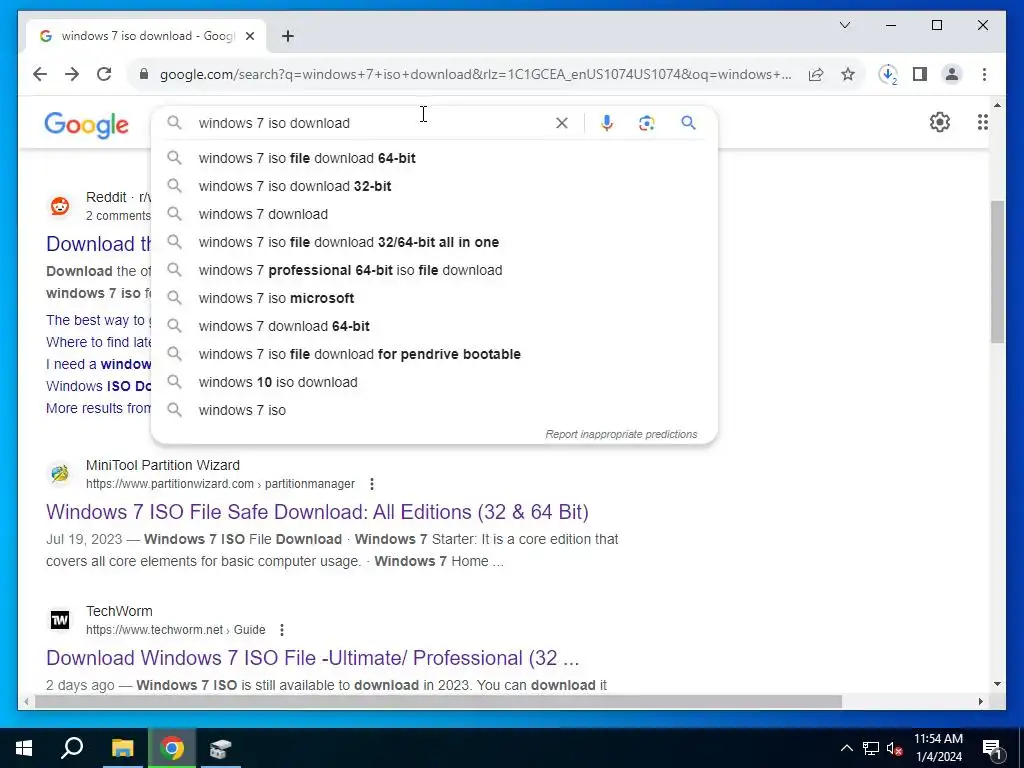Image resolution: width=1024 pixels, height=768 pixels.
Task: Click into the Google search text field
Action: coord(372,123)
